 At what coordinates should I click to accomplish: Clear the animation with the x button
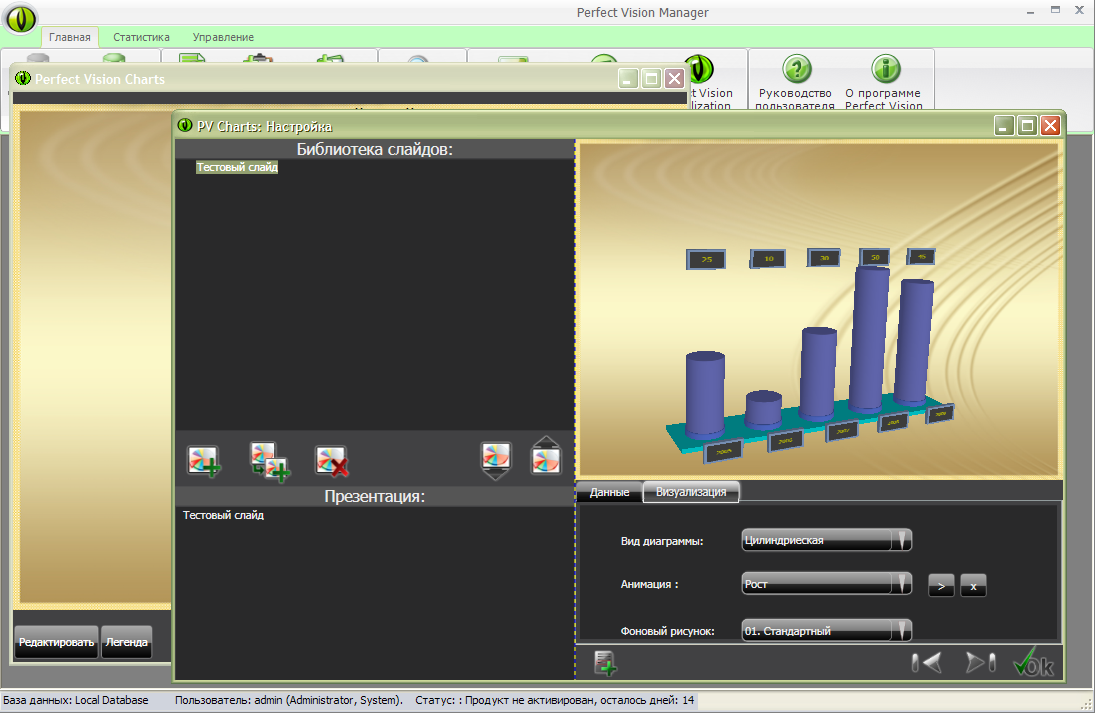973,585
